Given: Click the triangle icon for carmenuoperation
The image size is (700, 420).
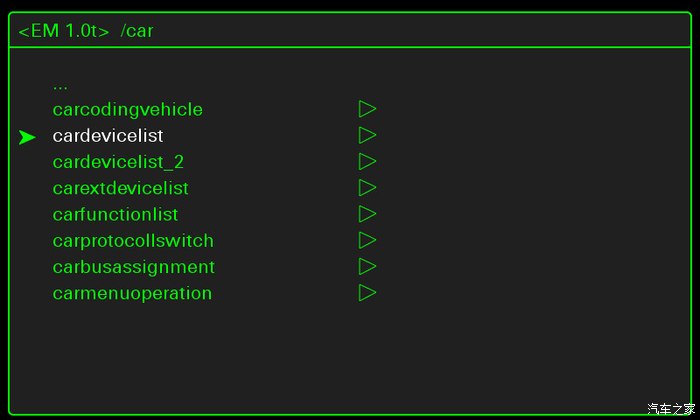Looking at the screenshot, I should (367, 293).
